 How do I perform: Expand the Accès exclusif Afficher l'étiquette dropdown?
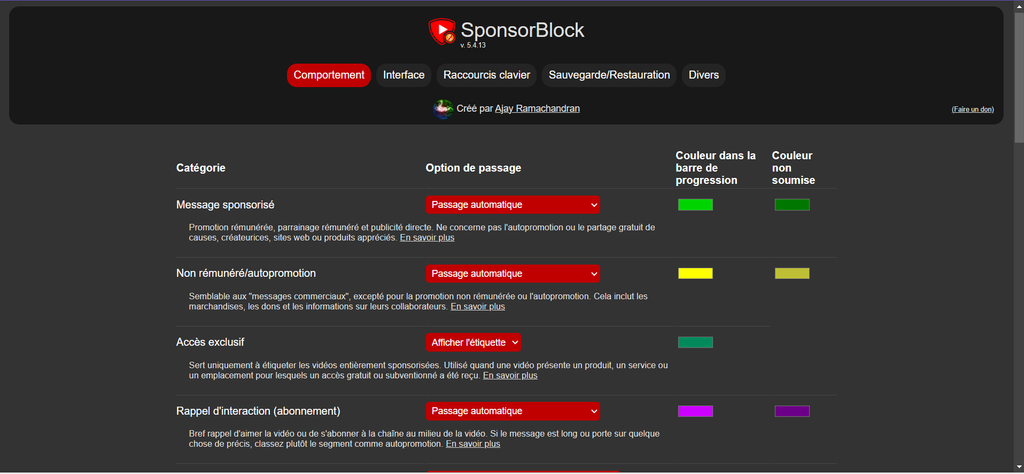[x=474, y=342]
